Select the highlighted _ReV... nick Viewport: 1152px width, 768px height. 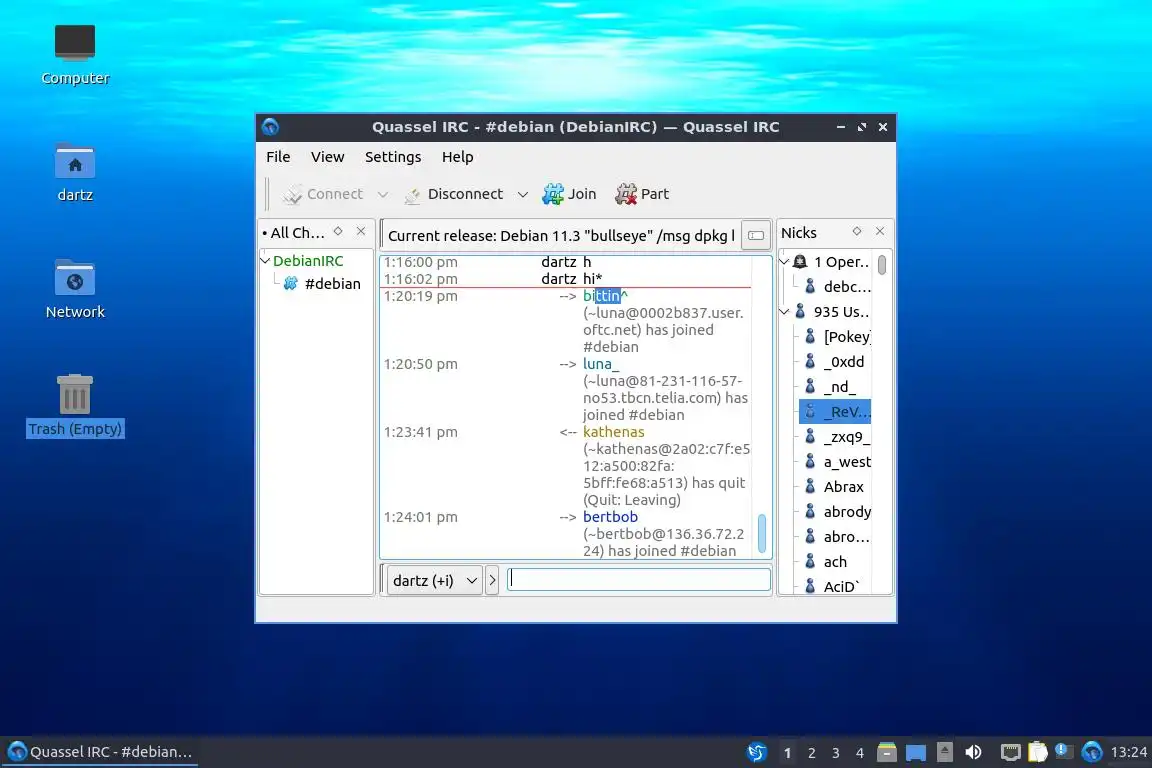[x=835, y=412]
